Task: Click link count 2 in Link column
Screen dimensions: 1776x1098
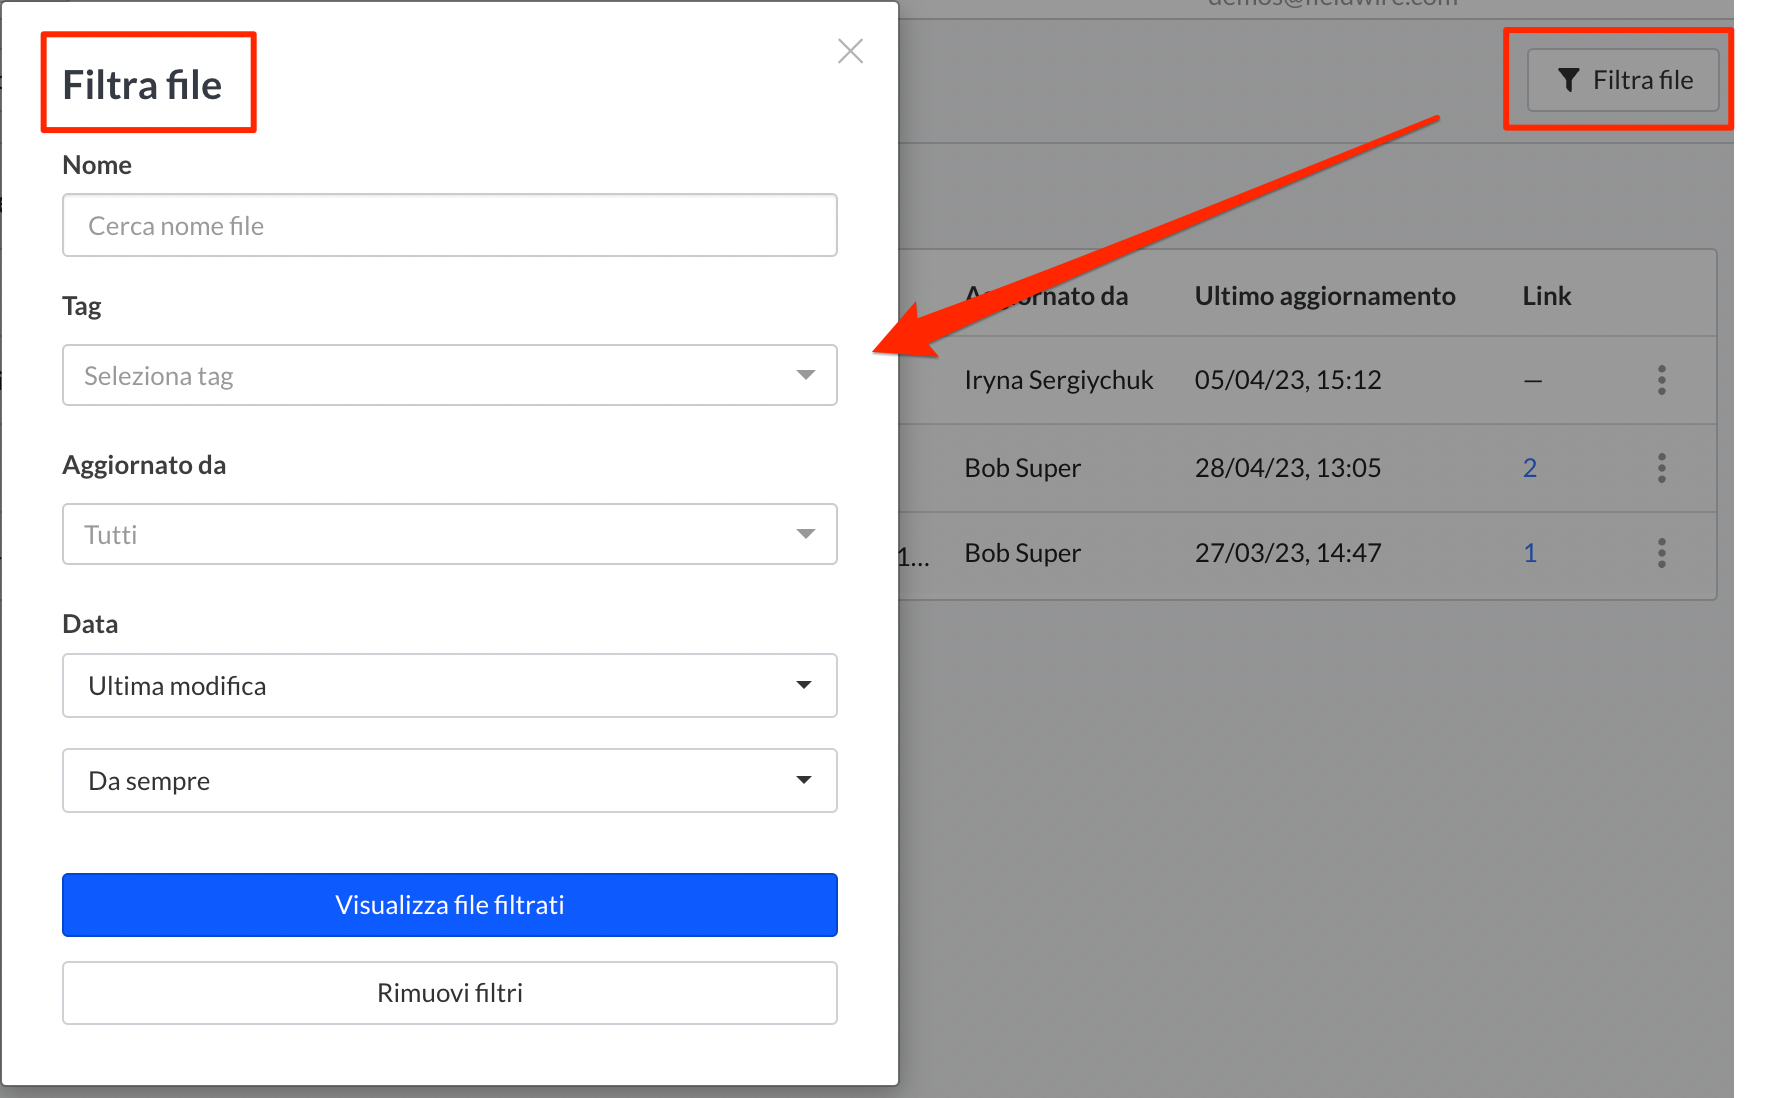Action: click(1529, 468)
